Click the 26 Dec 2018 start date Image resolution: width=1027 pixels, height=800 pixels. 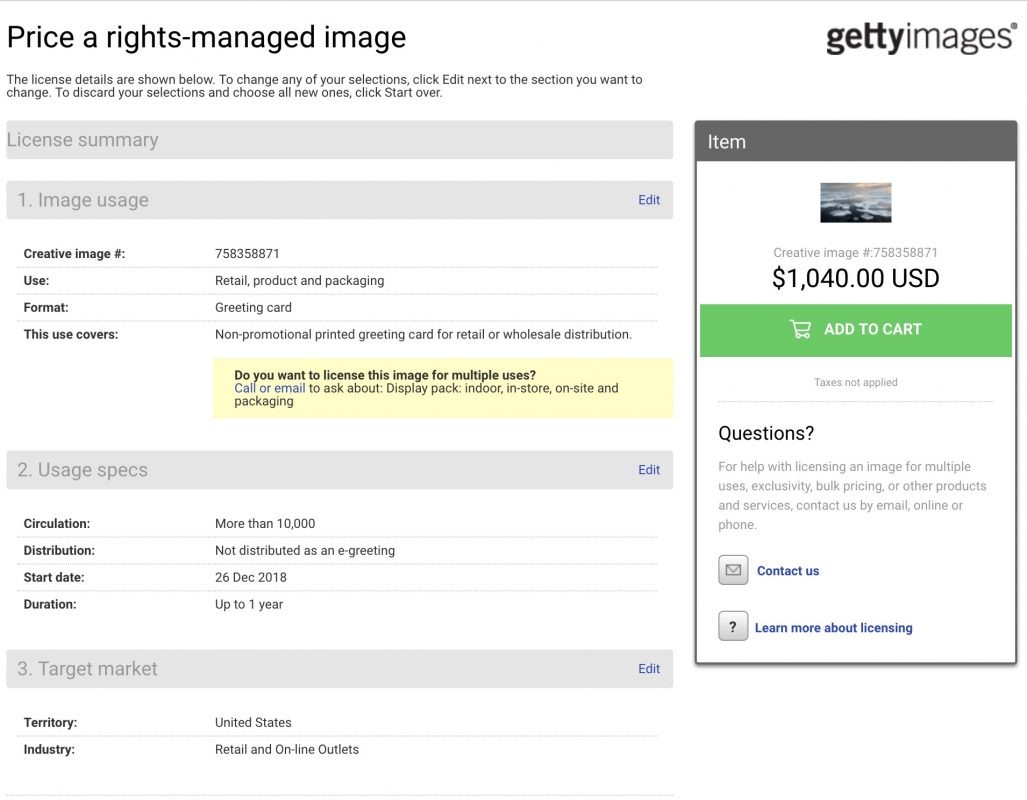[251, 577]
